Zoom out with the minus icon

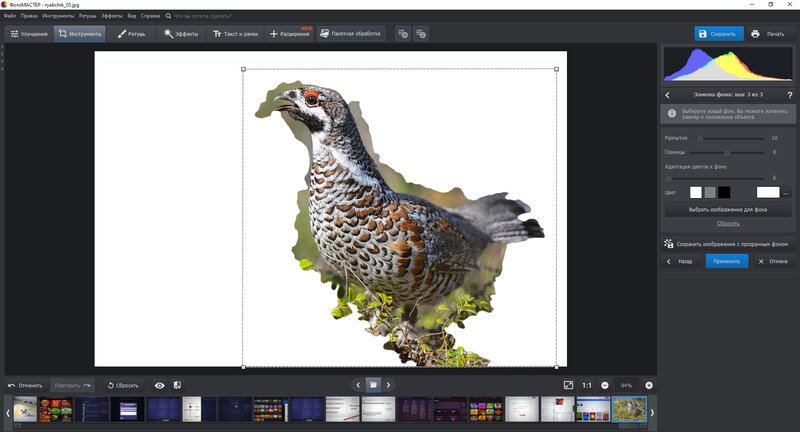605,386
